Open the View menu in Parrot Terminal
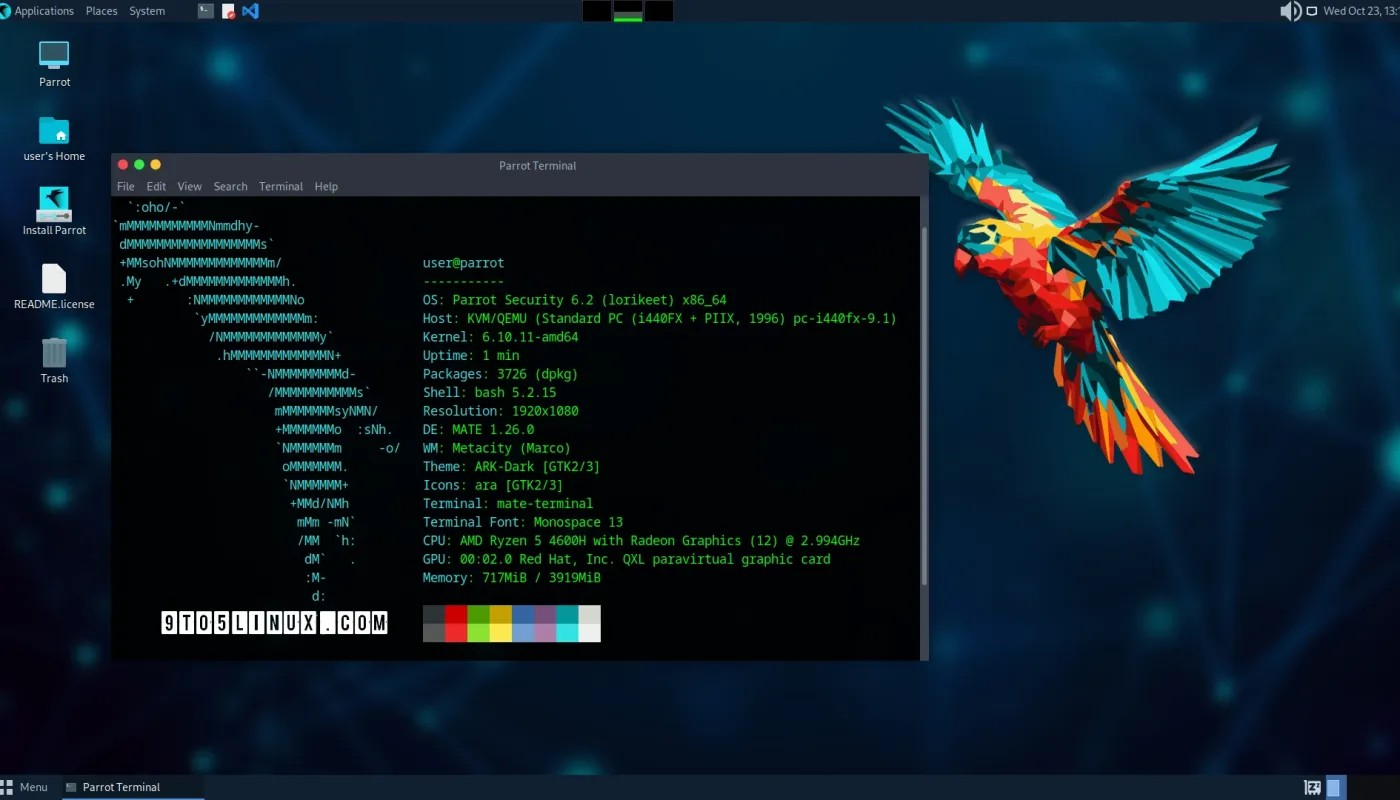 tap(189, 186)
